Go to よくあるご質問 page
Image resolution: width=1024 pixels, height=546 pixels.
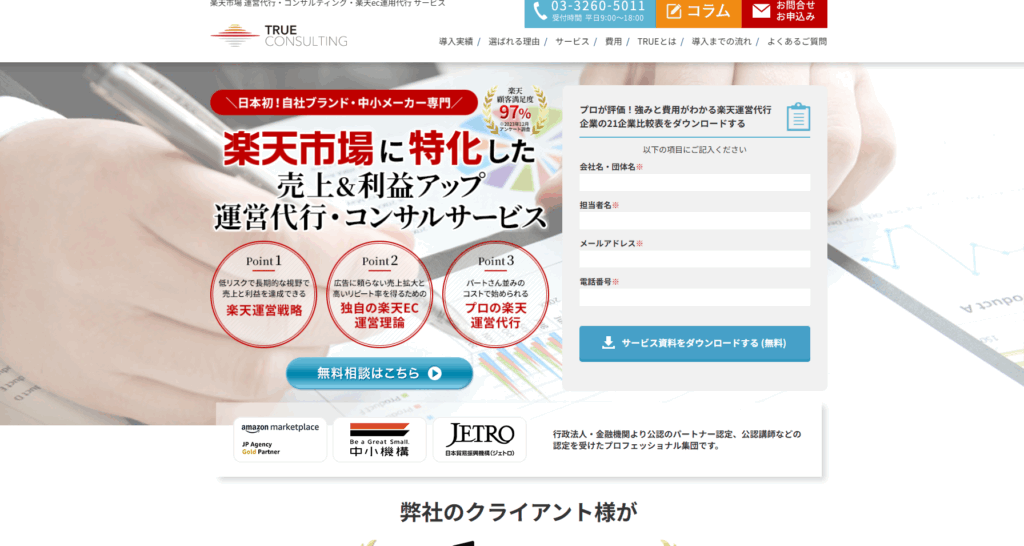tap(797, 42)
